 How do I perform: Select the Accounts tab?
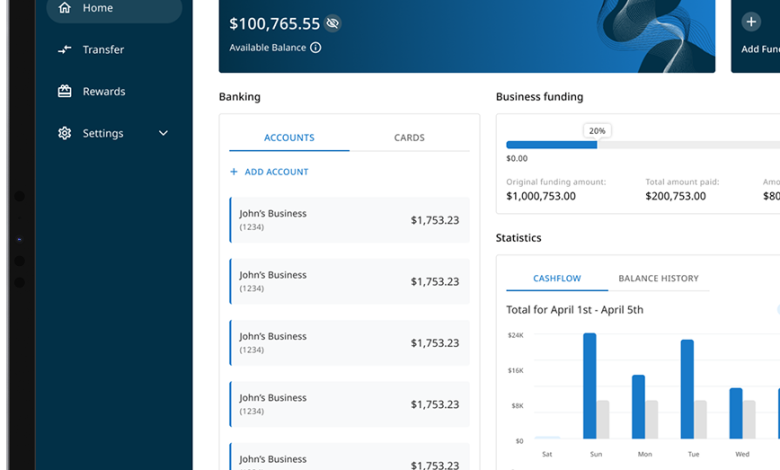[x=289, y=138]
